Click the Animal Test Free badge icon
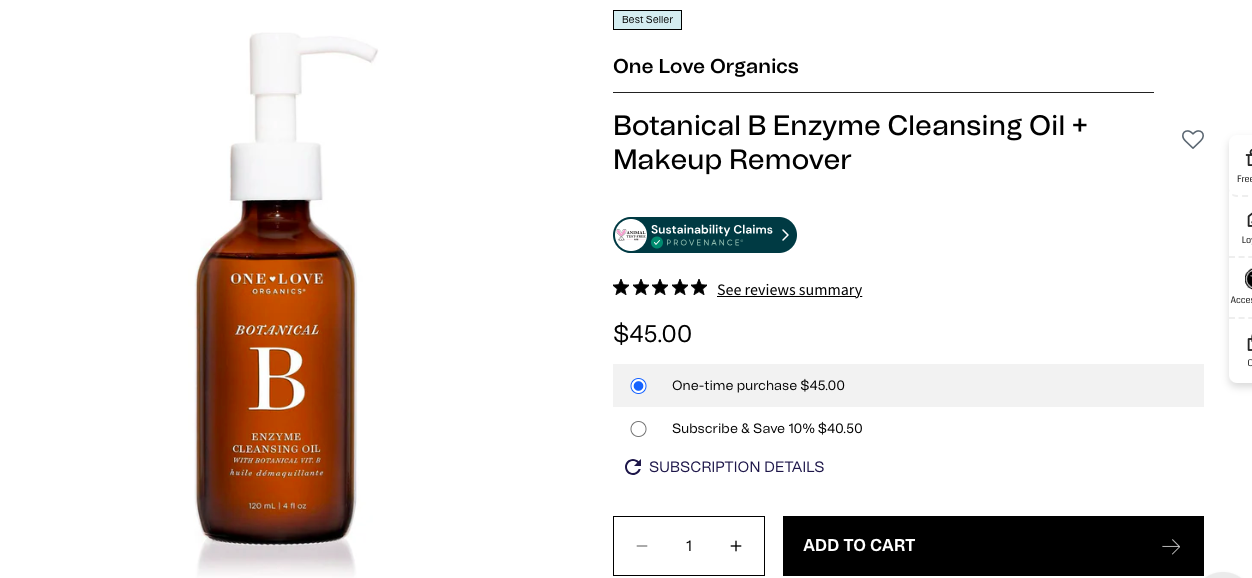Viewport: 1252px width, 578px height. (631, 235)
